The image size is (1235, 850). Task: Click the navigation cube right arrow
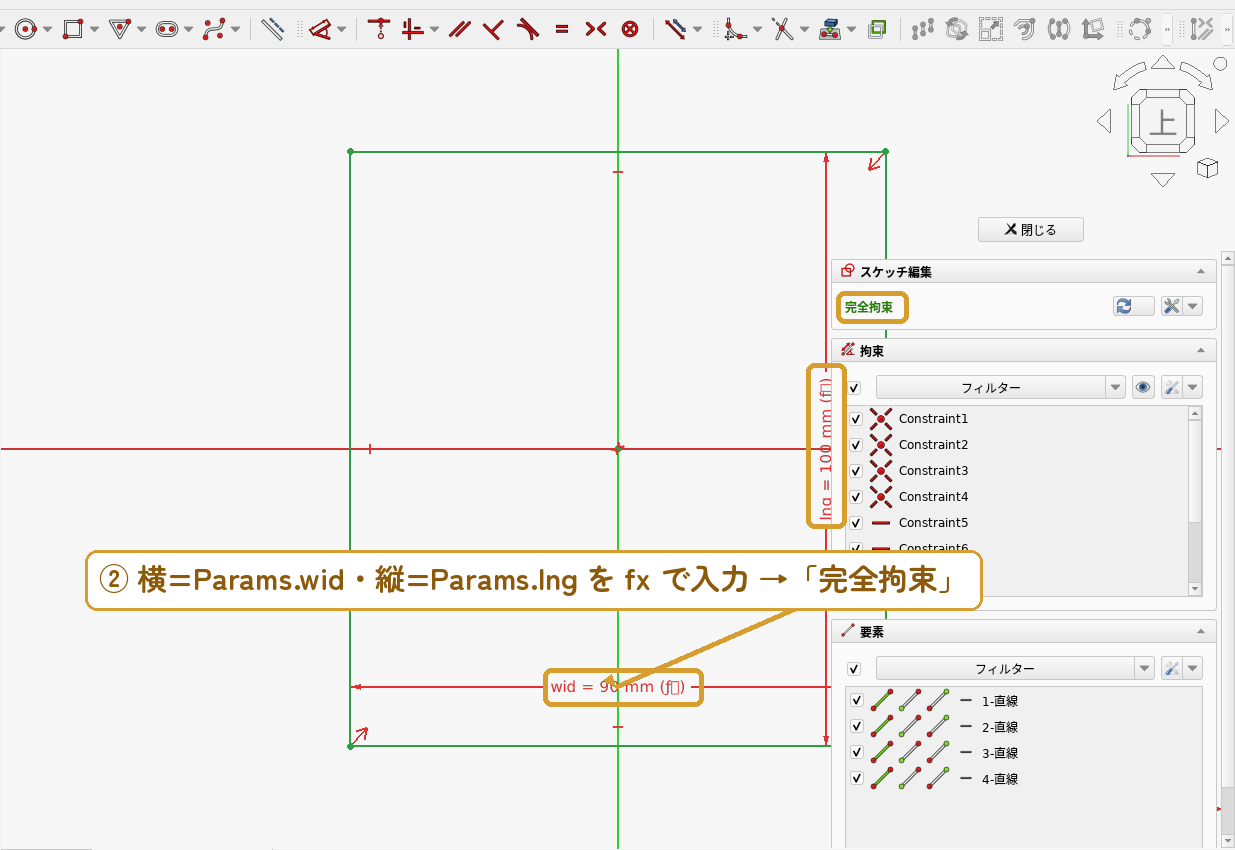[1221, 122]
